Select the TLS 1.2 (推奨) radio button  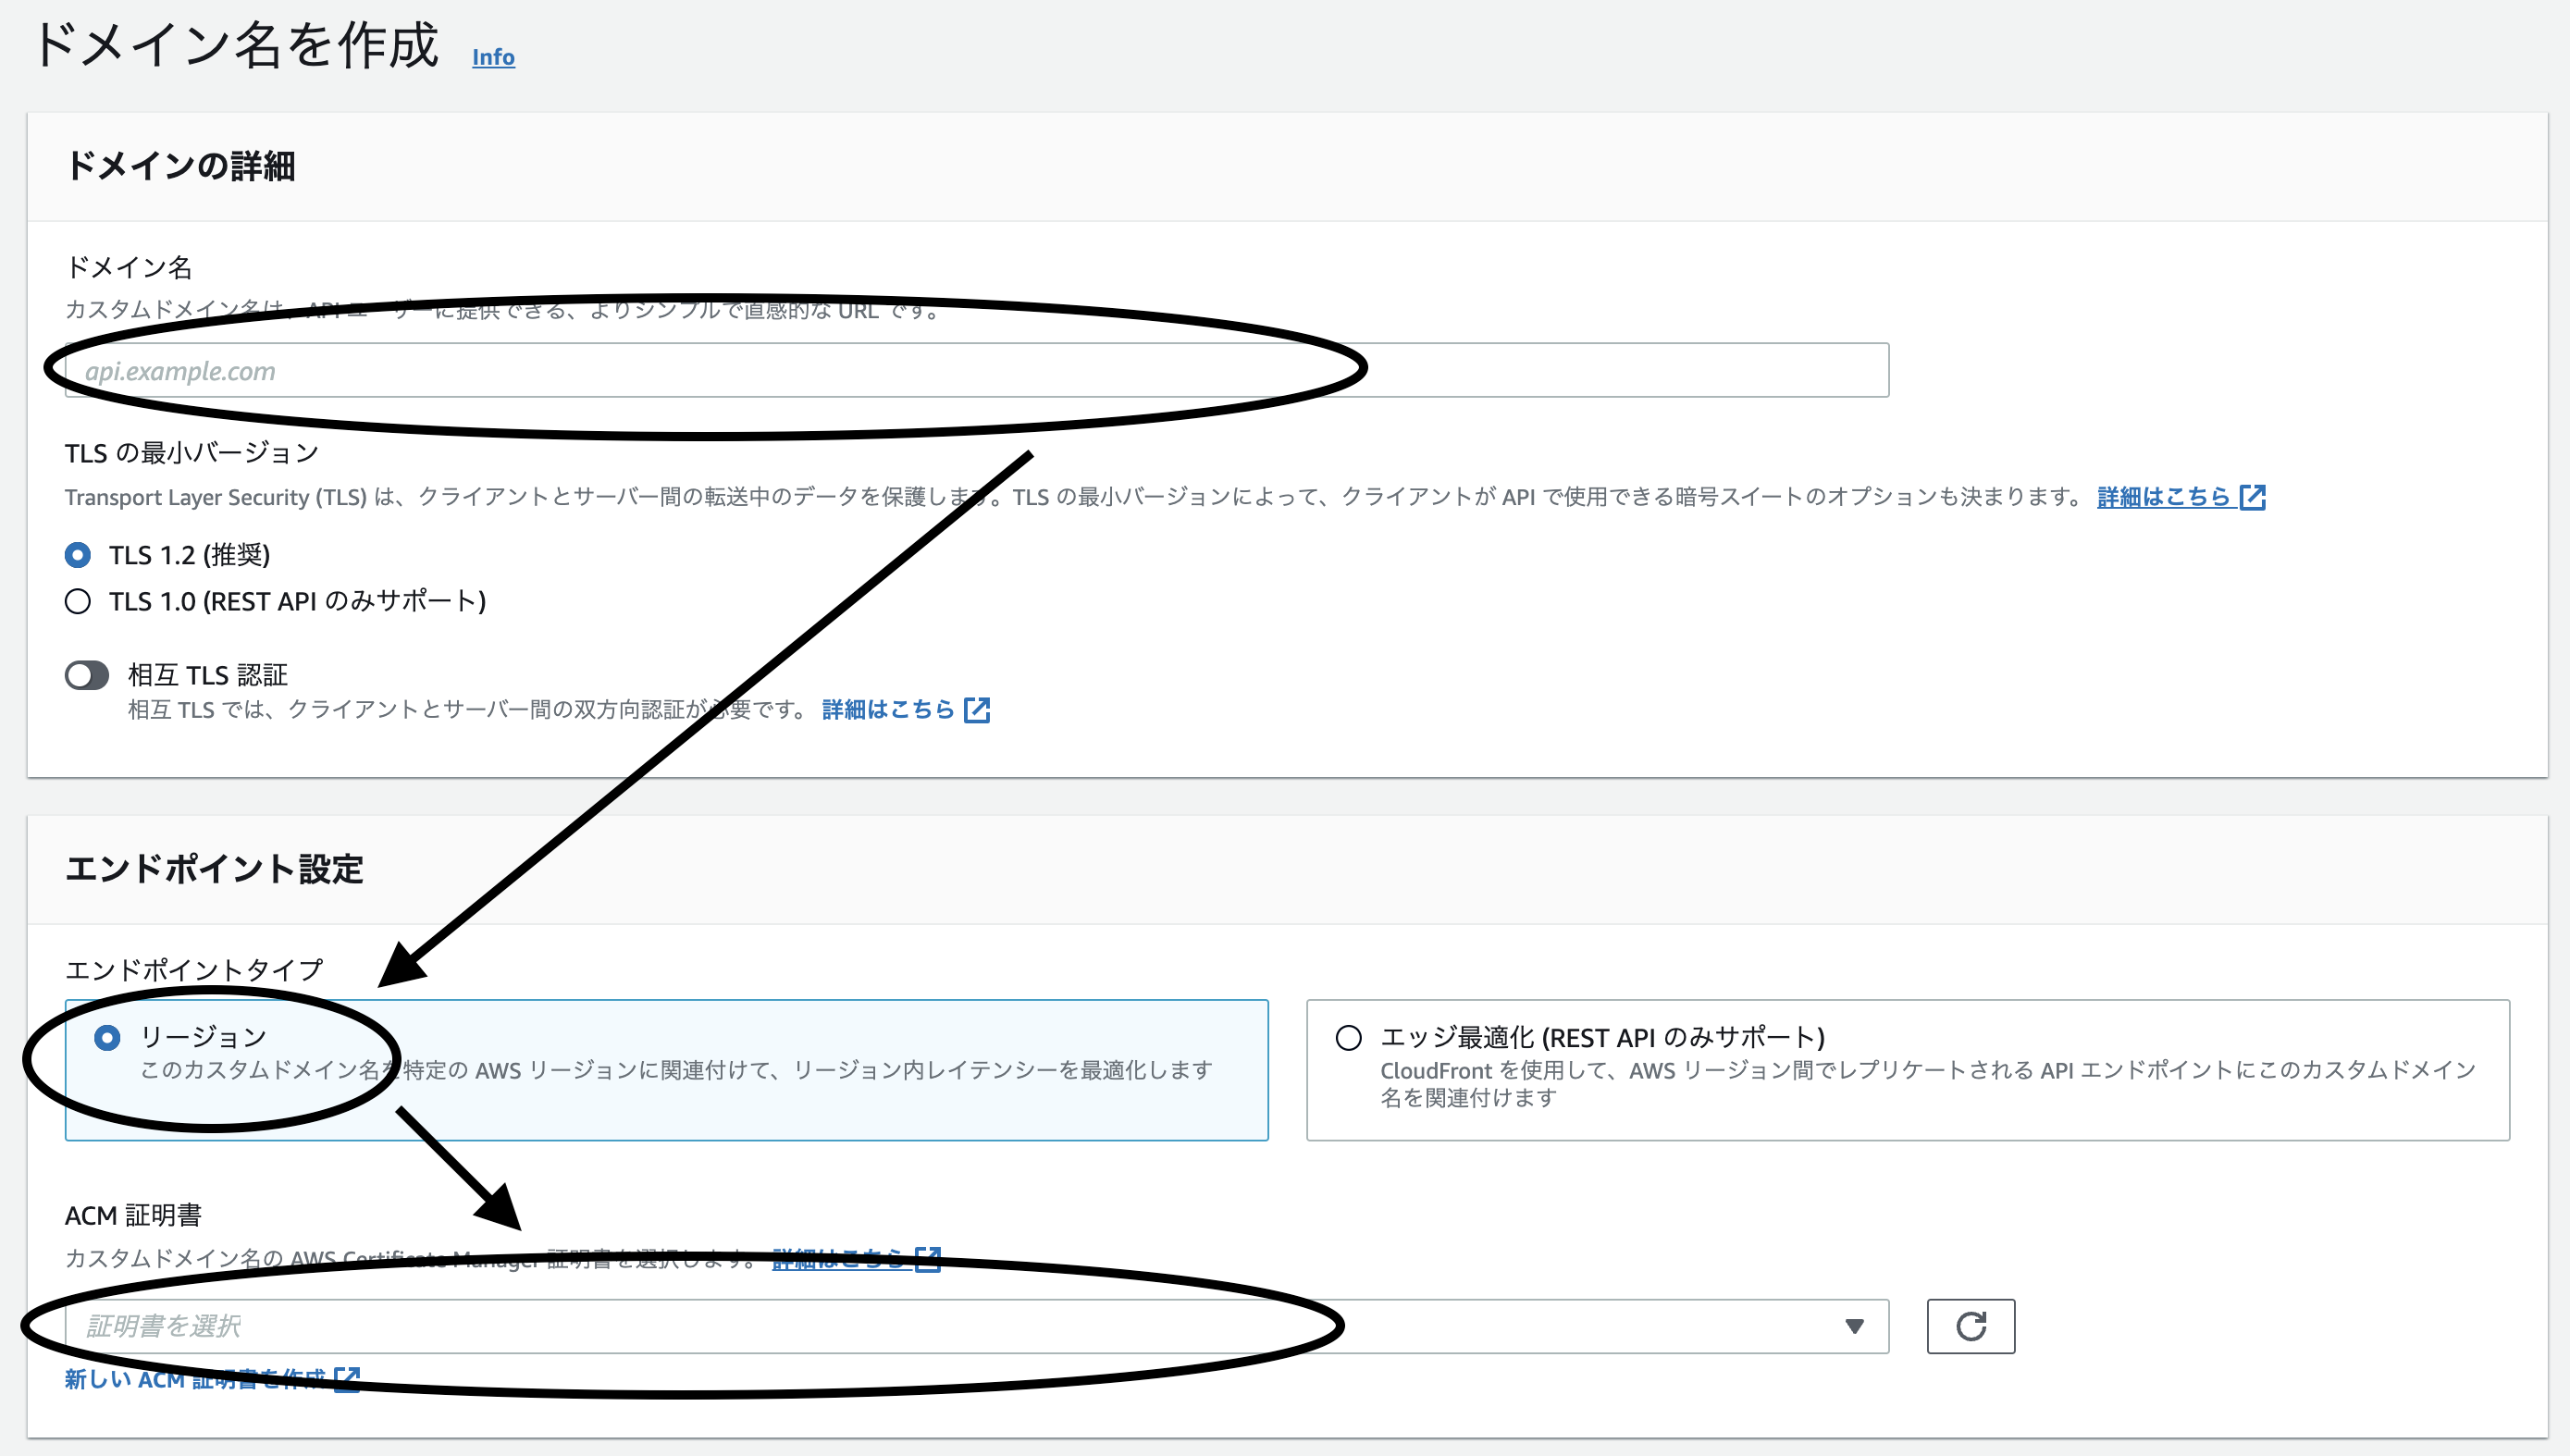pos(78,555)
